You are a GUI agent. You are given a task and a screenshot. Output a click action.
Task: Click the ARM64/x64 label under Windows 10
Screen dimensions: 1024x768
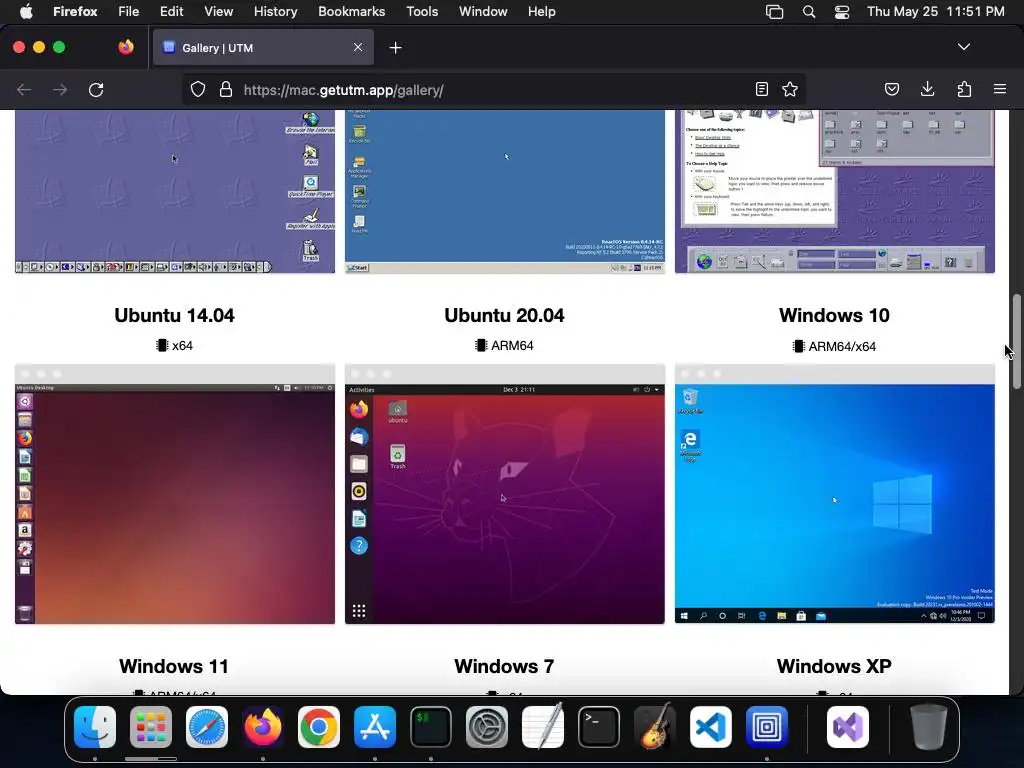(835, 346)
